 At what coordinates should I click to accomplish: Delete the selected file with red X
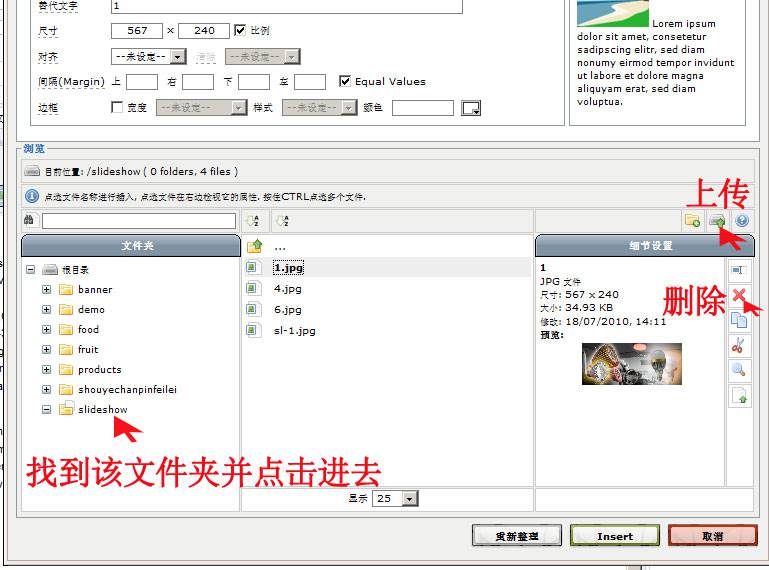click(739, 295)
